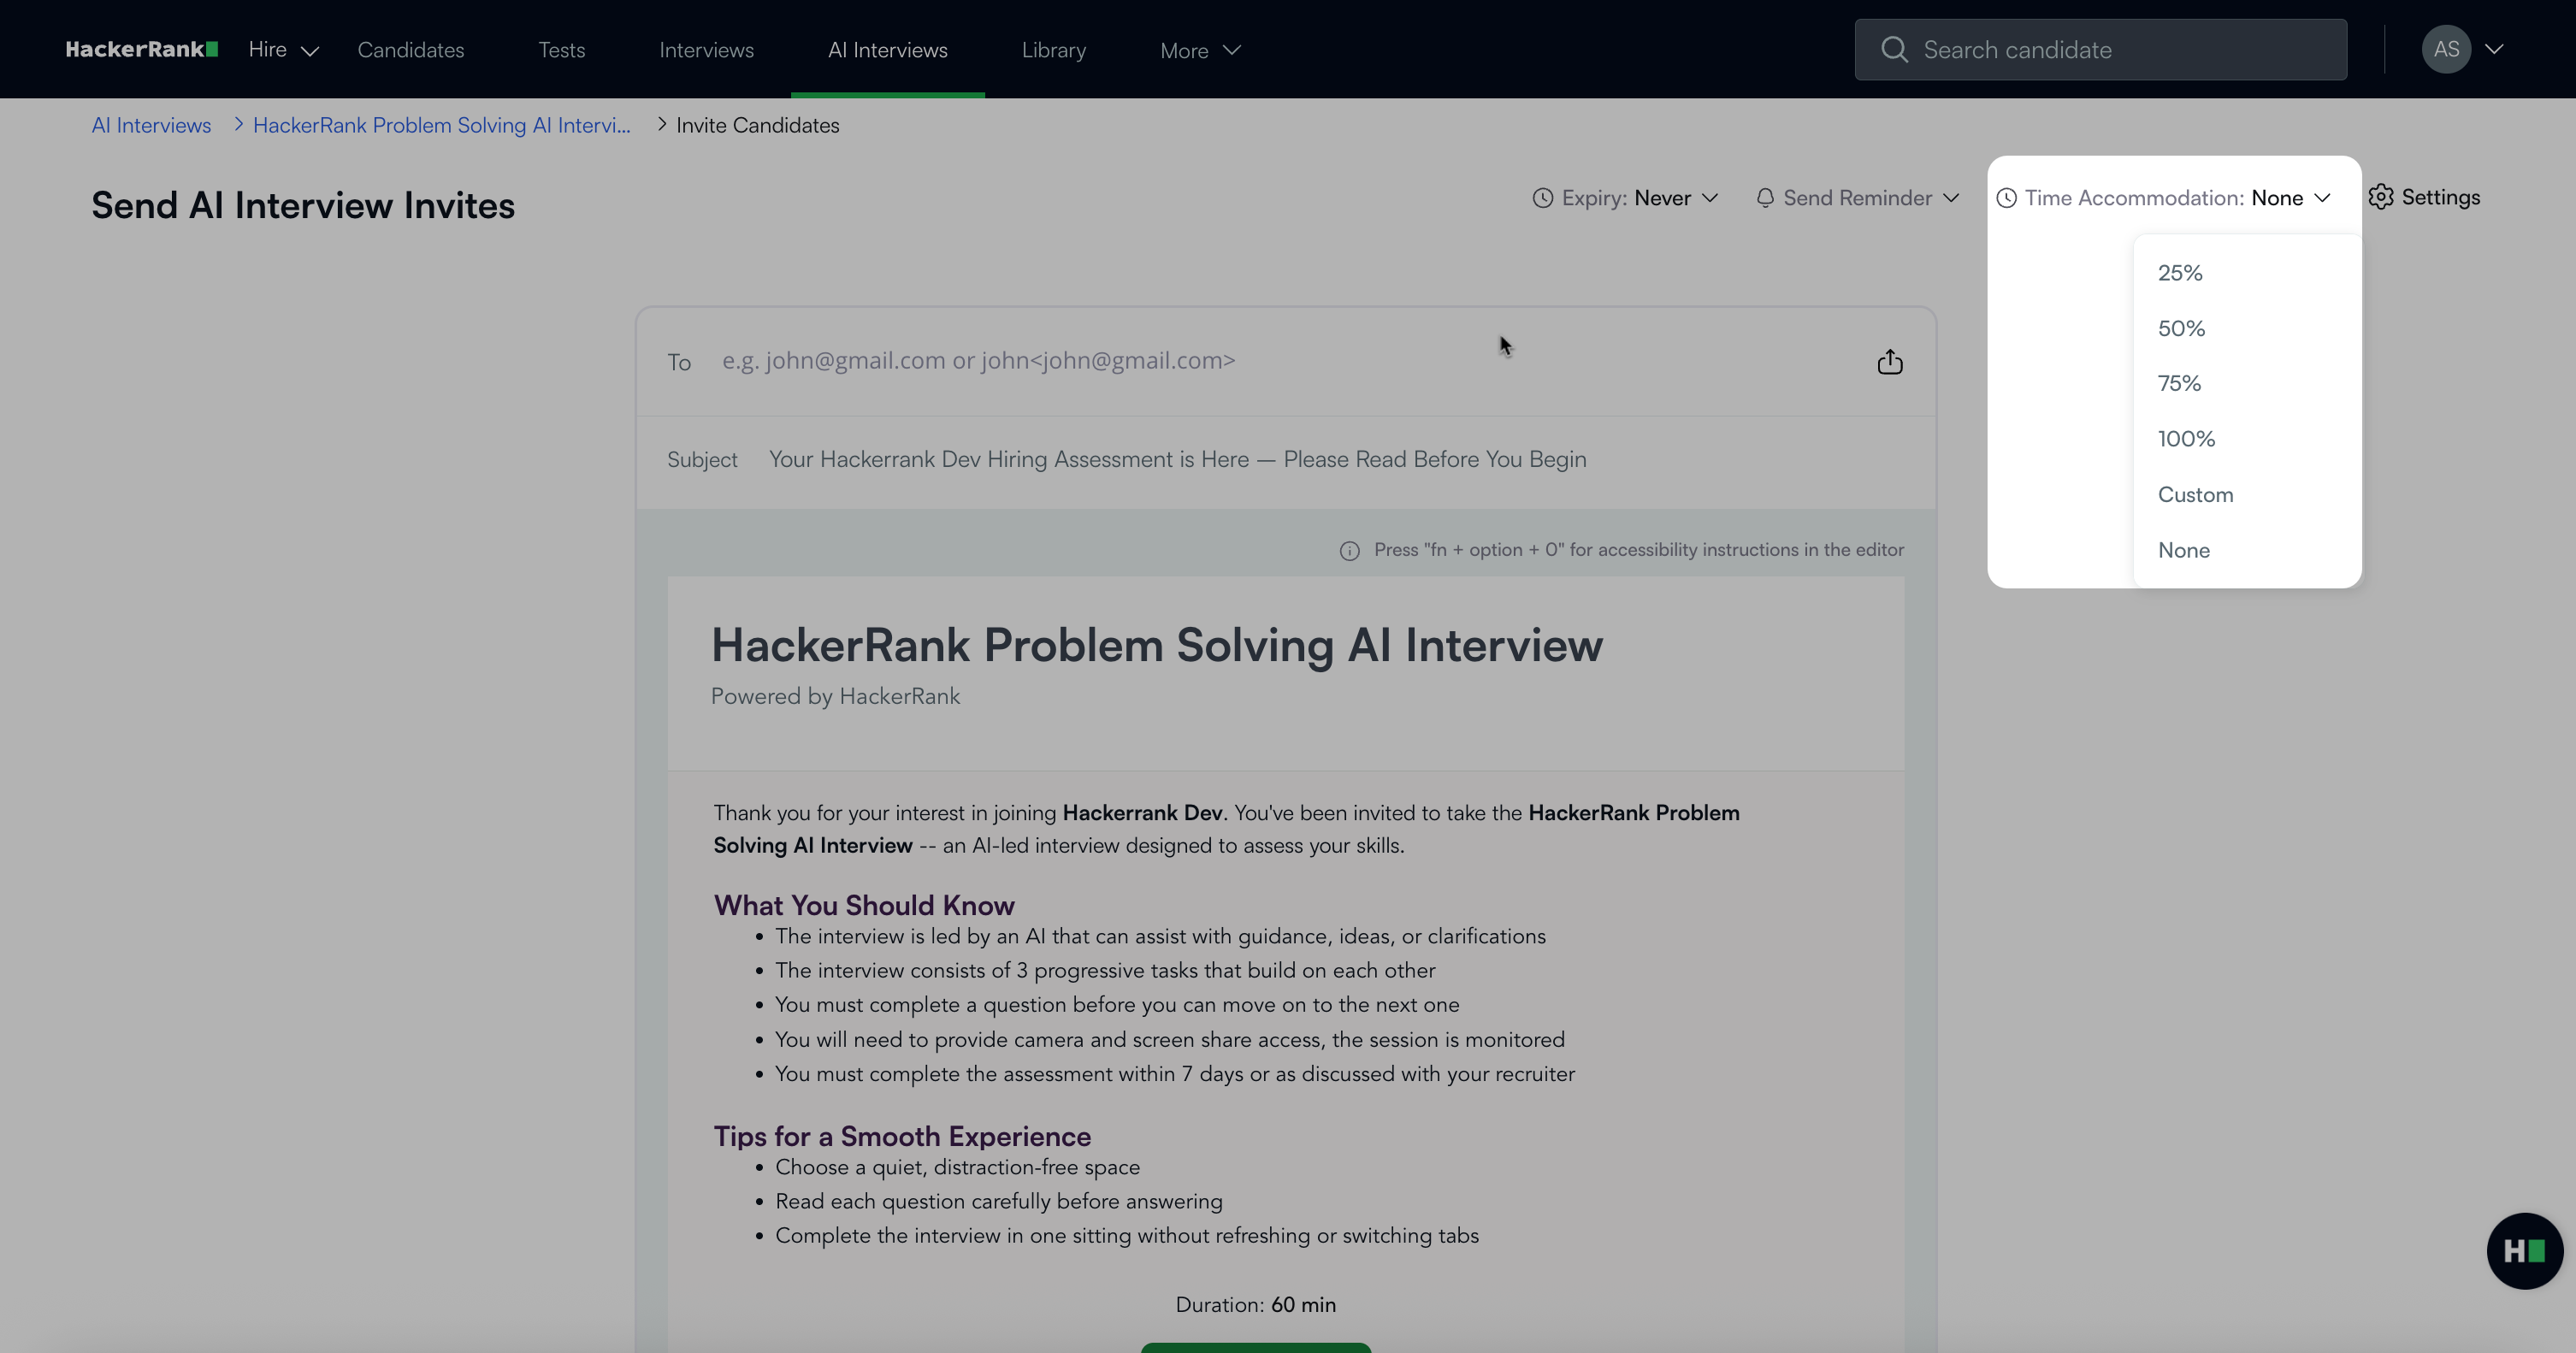Click the accessibility info icon

(x=1349, y=551)
